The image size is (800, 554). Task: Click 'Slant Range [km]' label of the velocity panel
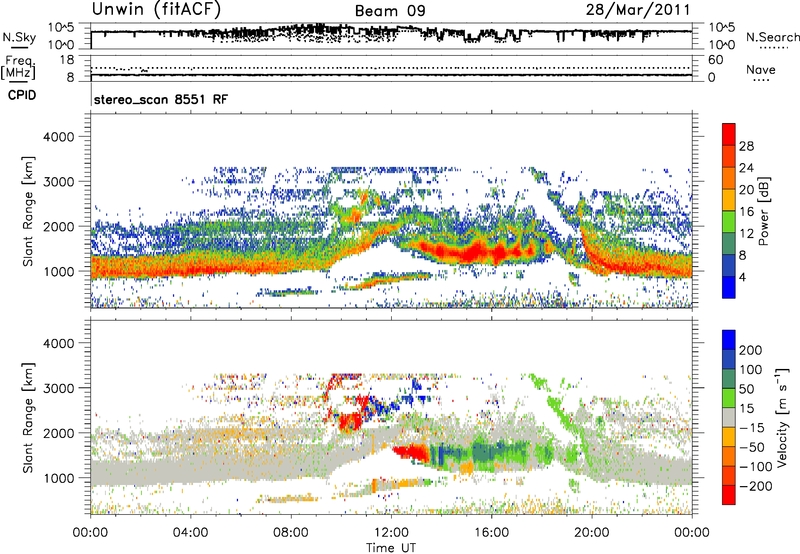point(28,418)
